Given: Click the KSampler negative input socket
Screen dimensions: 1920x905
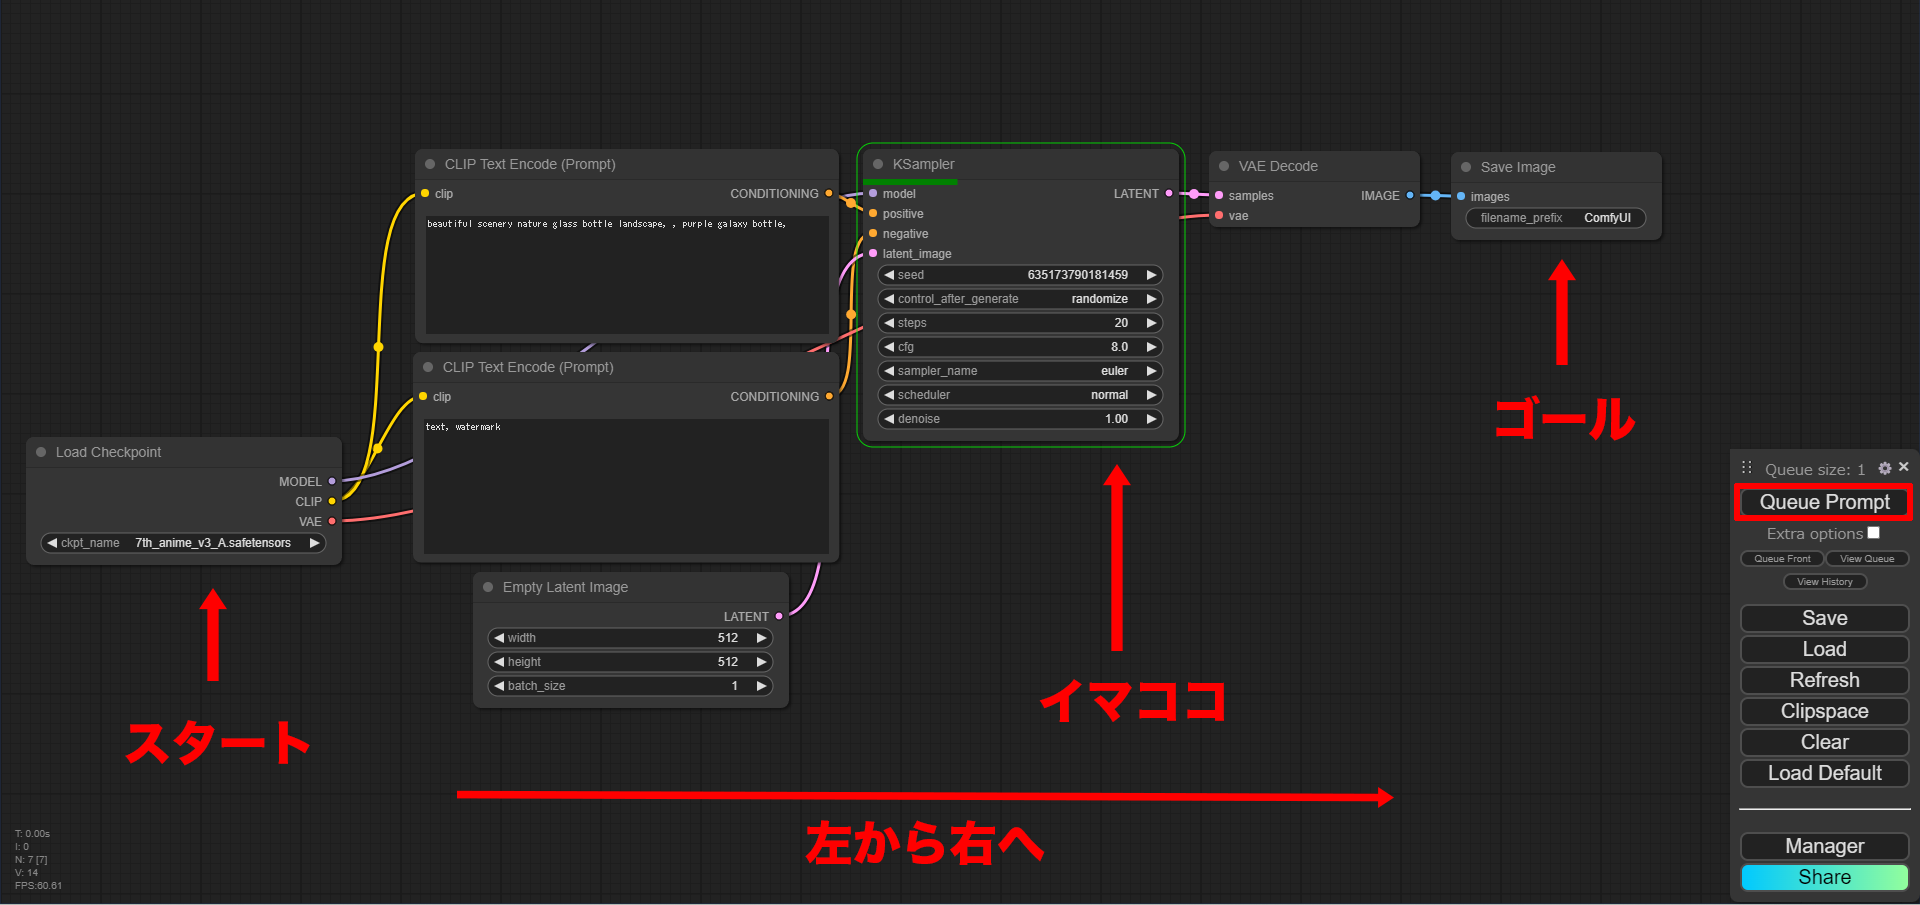Looking at the screenshot, I should coord(873,234).
